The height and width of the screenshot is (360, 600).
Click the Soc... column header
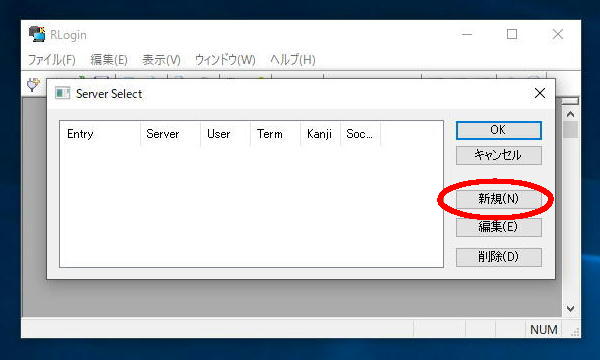pos(360,134)
